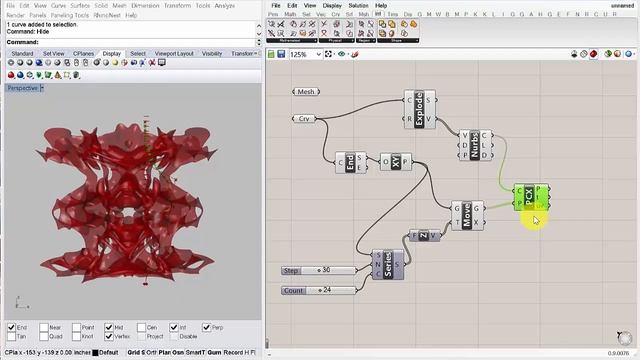This screenshot has height=360, width=640.
Task: Click the Move component on canvas
Action: click(467, 215)
